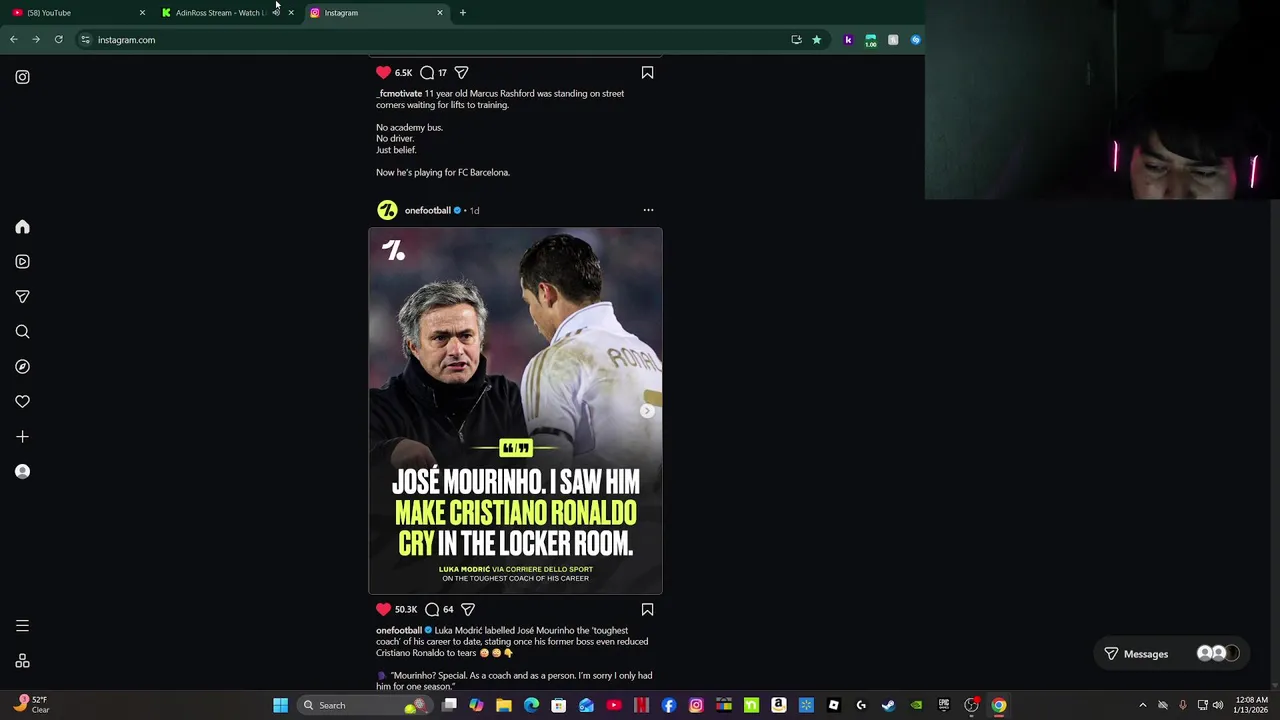Viewport: 1280px width, 720px height.
Task: Open the 1.00 speed extension
Action: (870, 40)
